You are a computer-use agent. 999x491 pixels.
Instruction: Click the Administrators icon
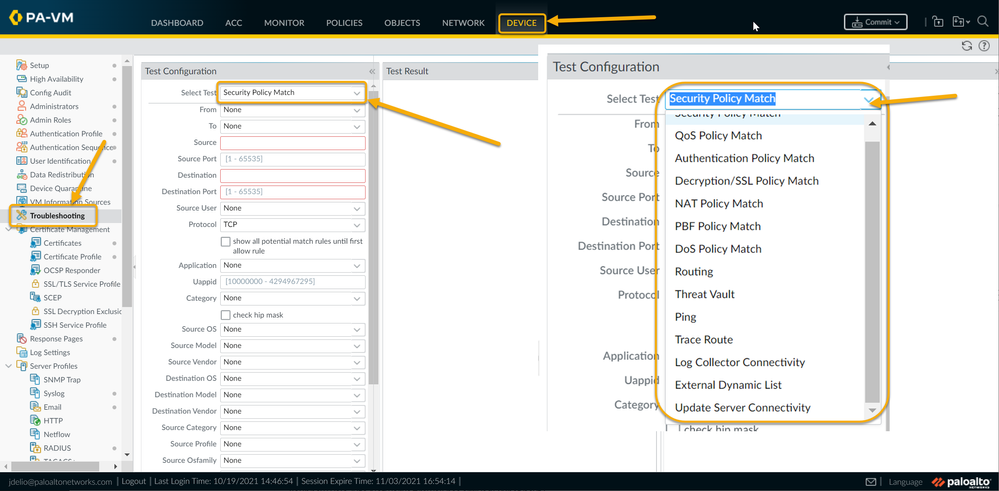tap(22, 106)
